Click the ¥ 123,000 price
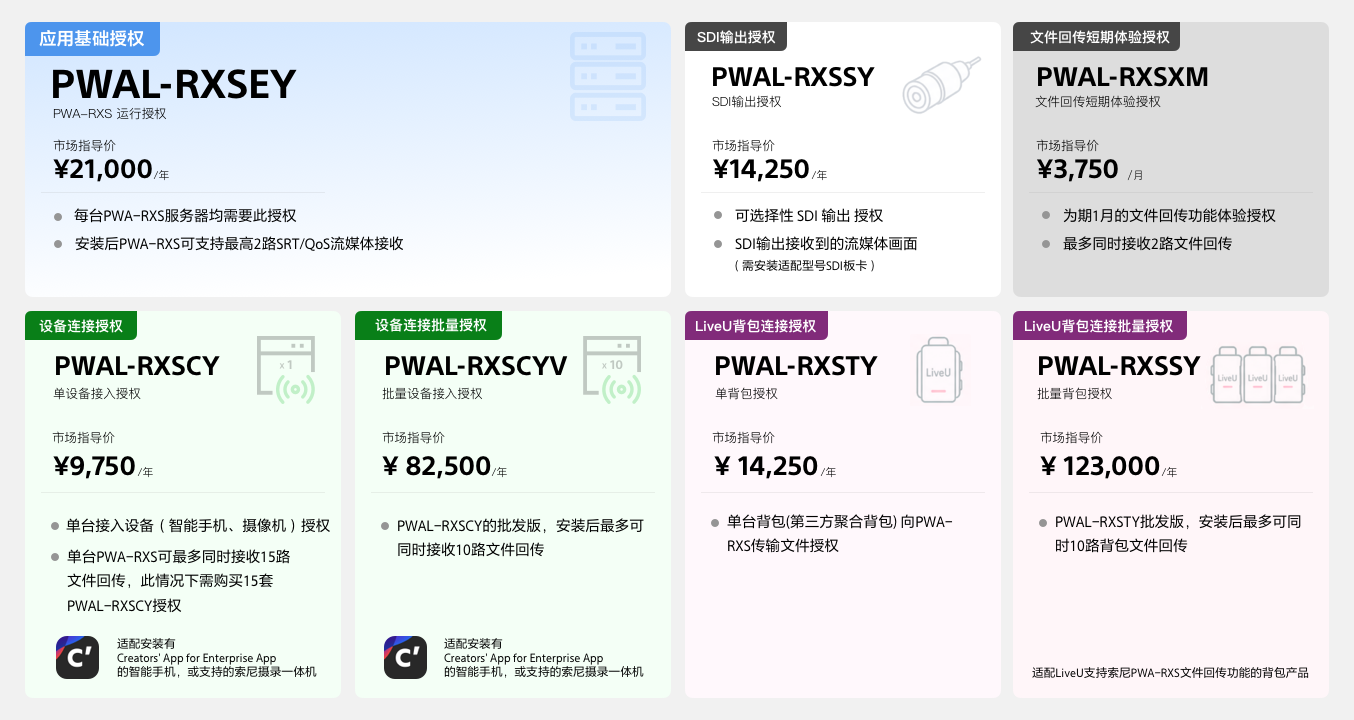Viewport: 1354px width, 720px height. click(x=1100, y=466)
